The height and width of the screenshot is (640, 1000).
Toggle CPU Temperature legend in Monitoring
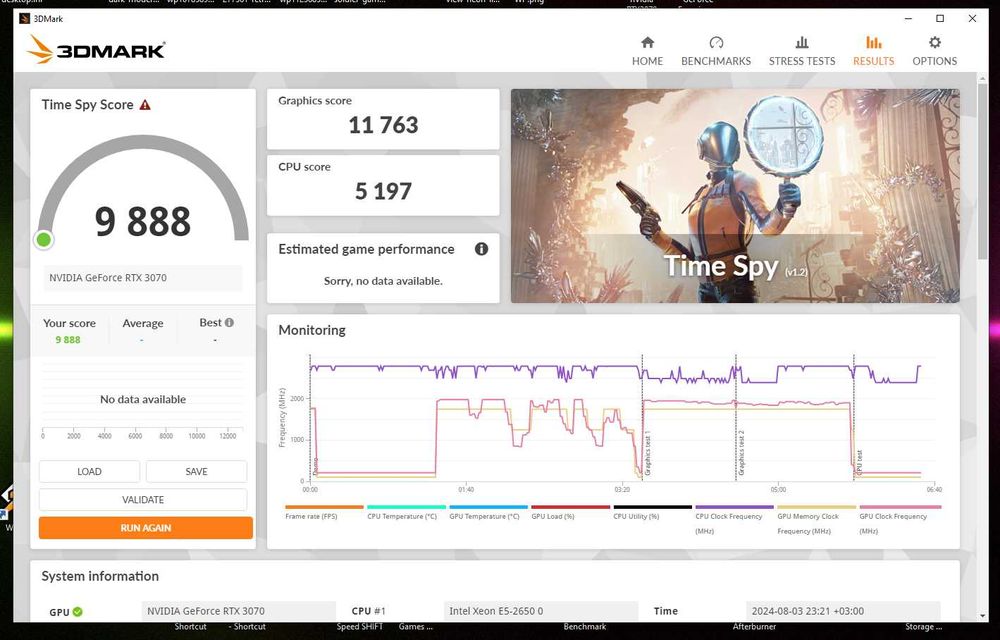[x=406, y=514]
